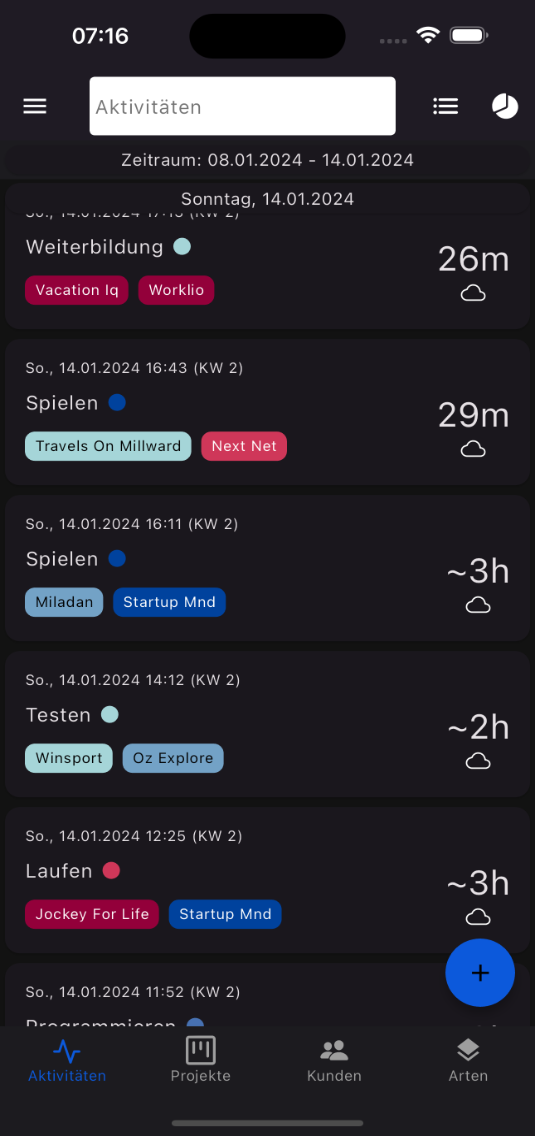Tap cloud icon on Laufen entry
The width and height of the screenshot is (535, 1136).
(x=478, y=917)
